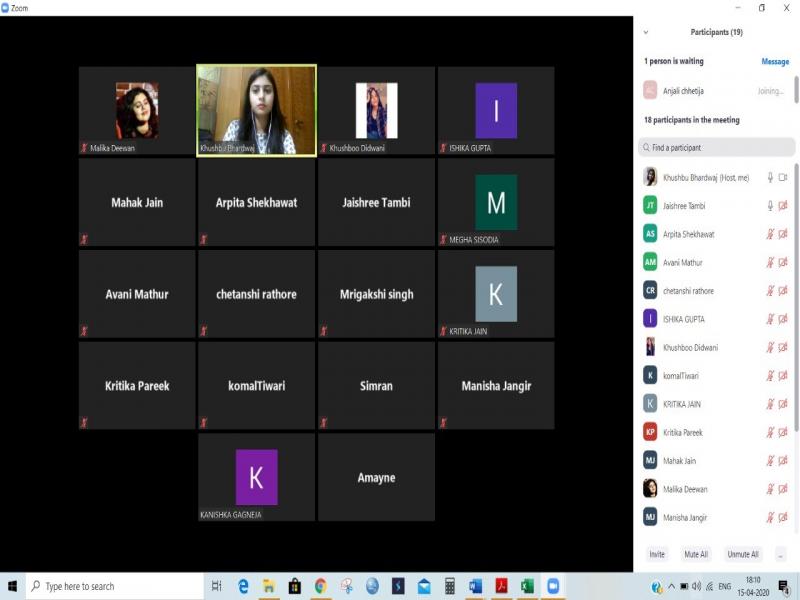800x600 pixels.
Task: Click the Find a participant search field
Action: point(716,148)
